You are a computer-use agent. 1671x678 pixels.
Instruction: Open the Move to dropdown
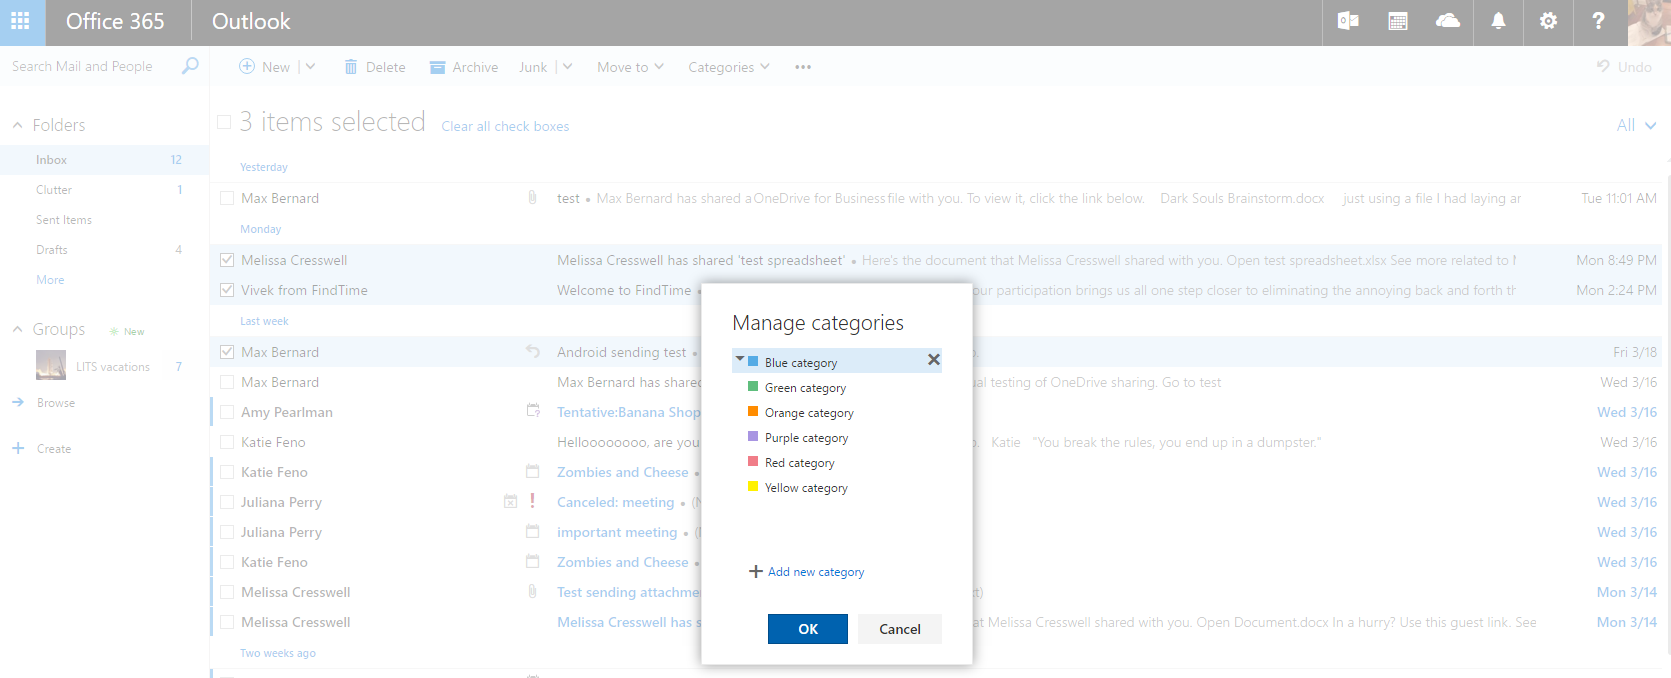(630, 67)
